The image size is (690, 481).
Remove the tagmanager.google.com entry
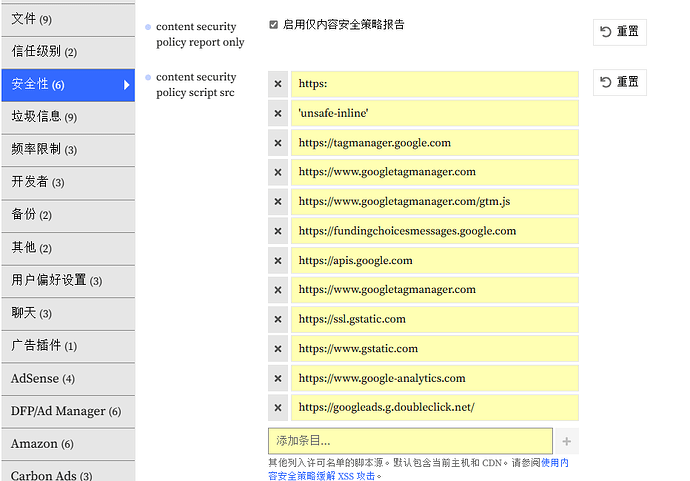click(278, 143)
